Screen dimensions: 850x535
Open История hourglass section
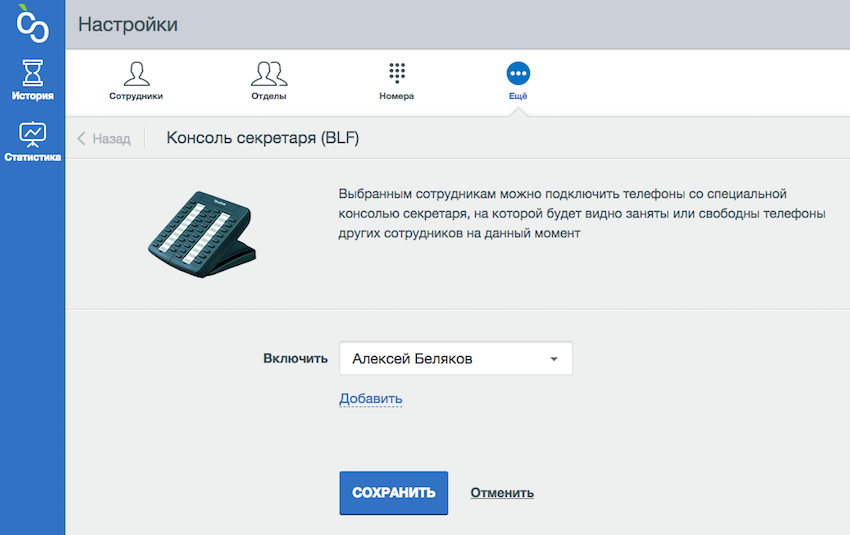pyautogui.click(x=33, y=80)
